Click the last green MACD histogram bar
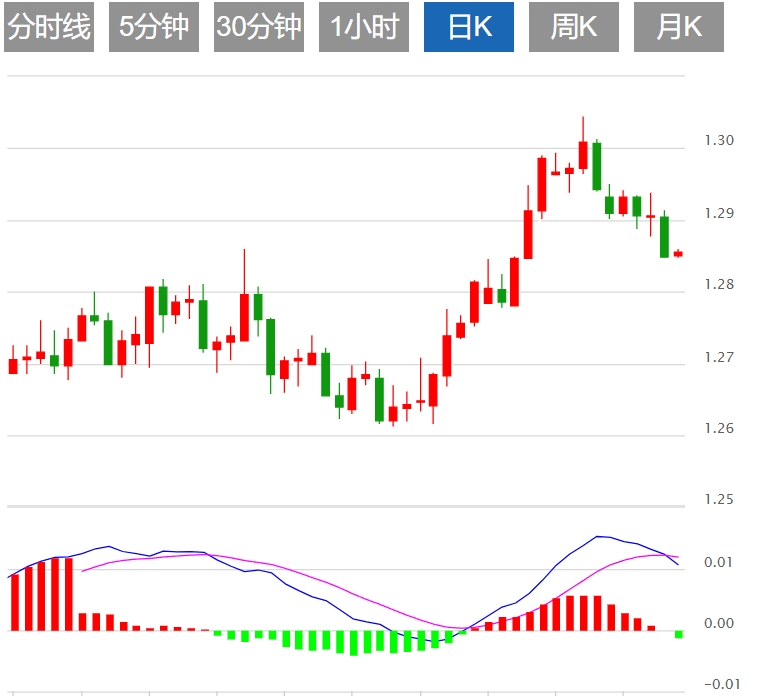Image resolution: width=769 pixels, height=696 pixels. 679,634
